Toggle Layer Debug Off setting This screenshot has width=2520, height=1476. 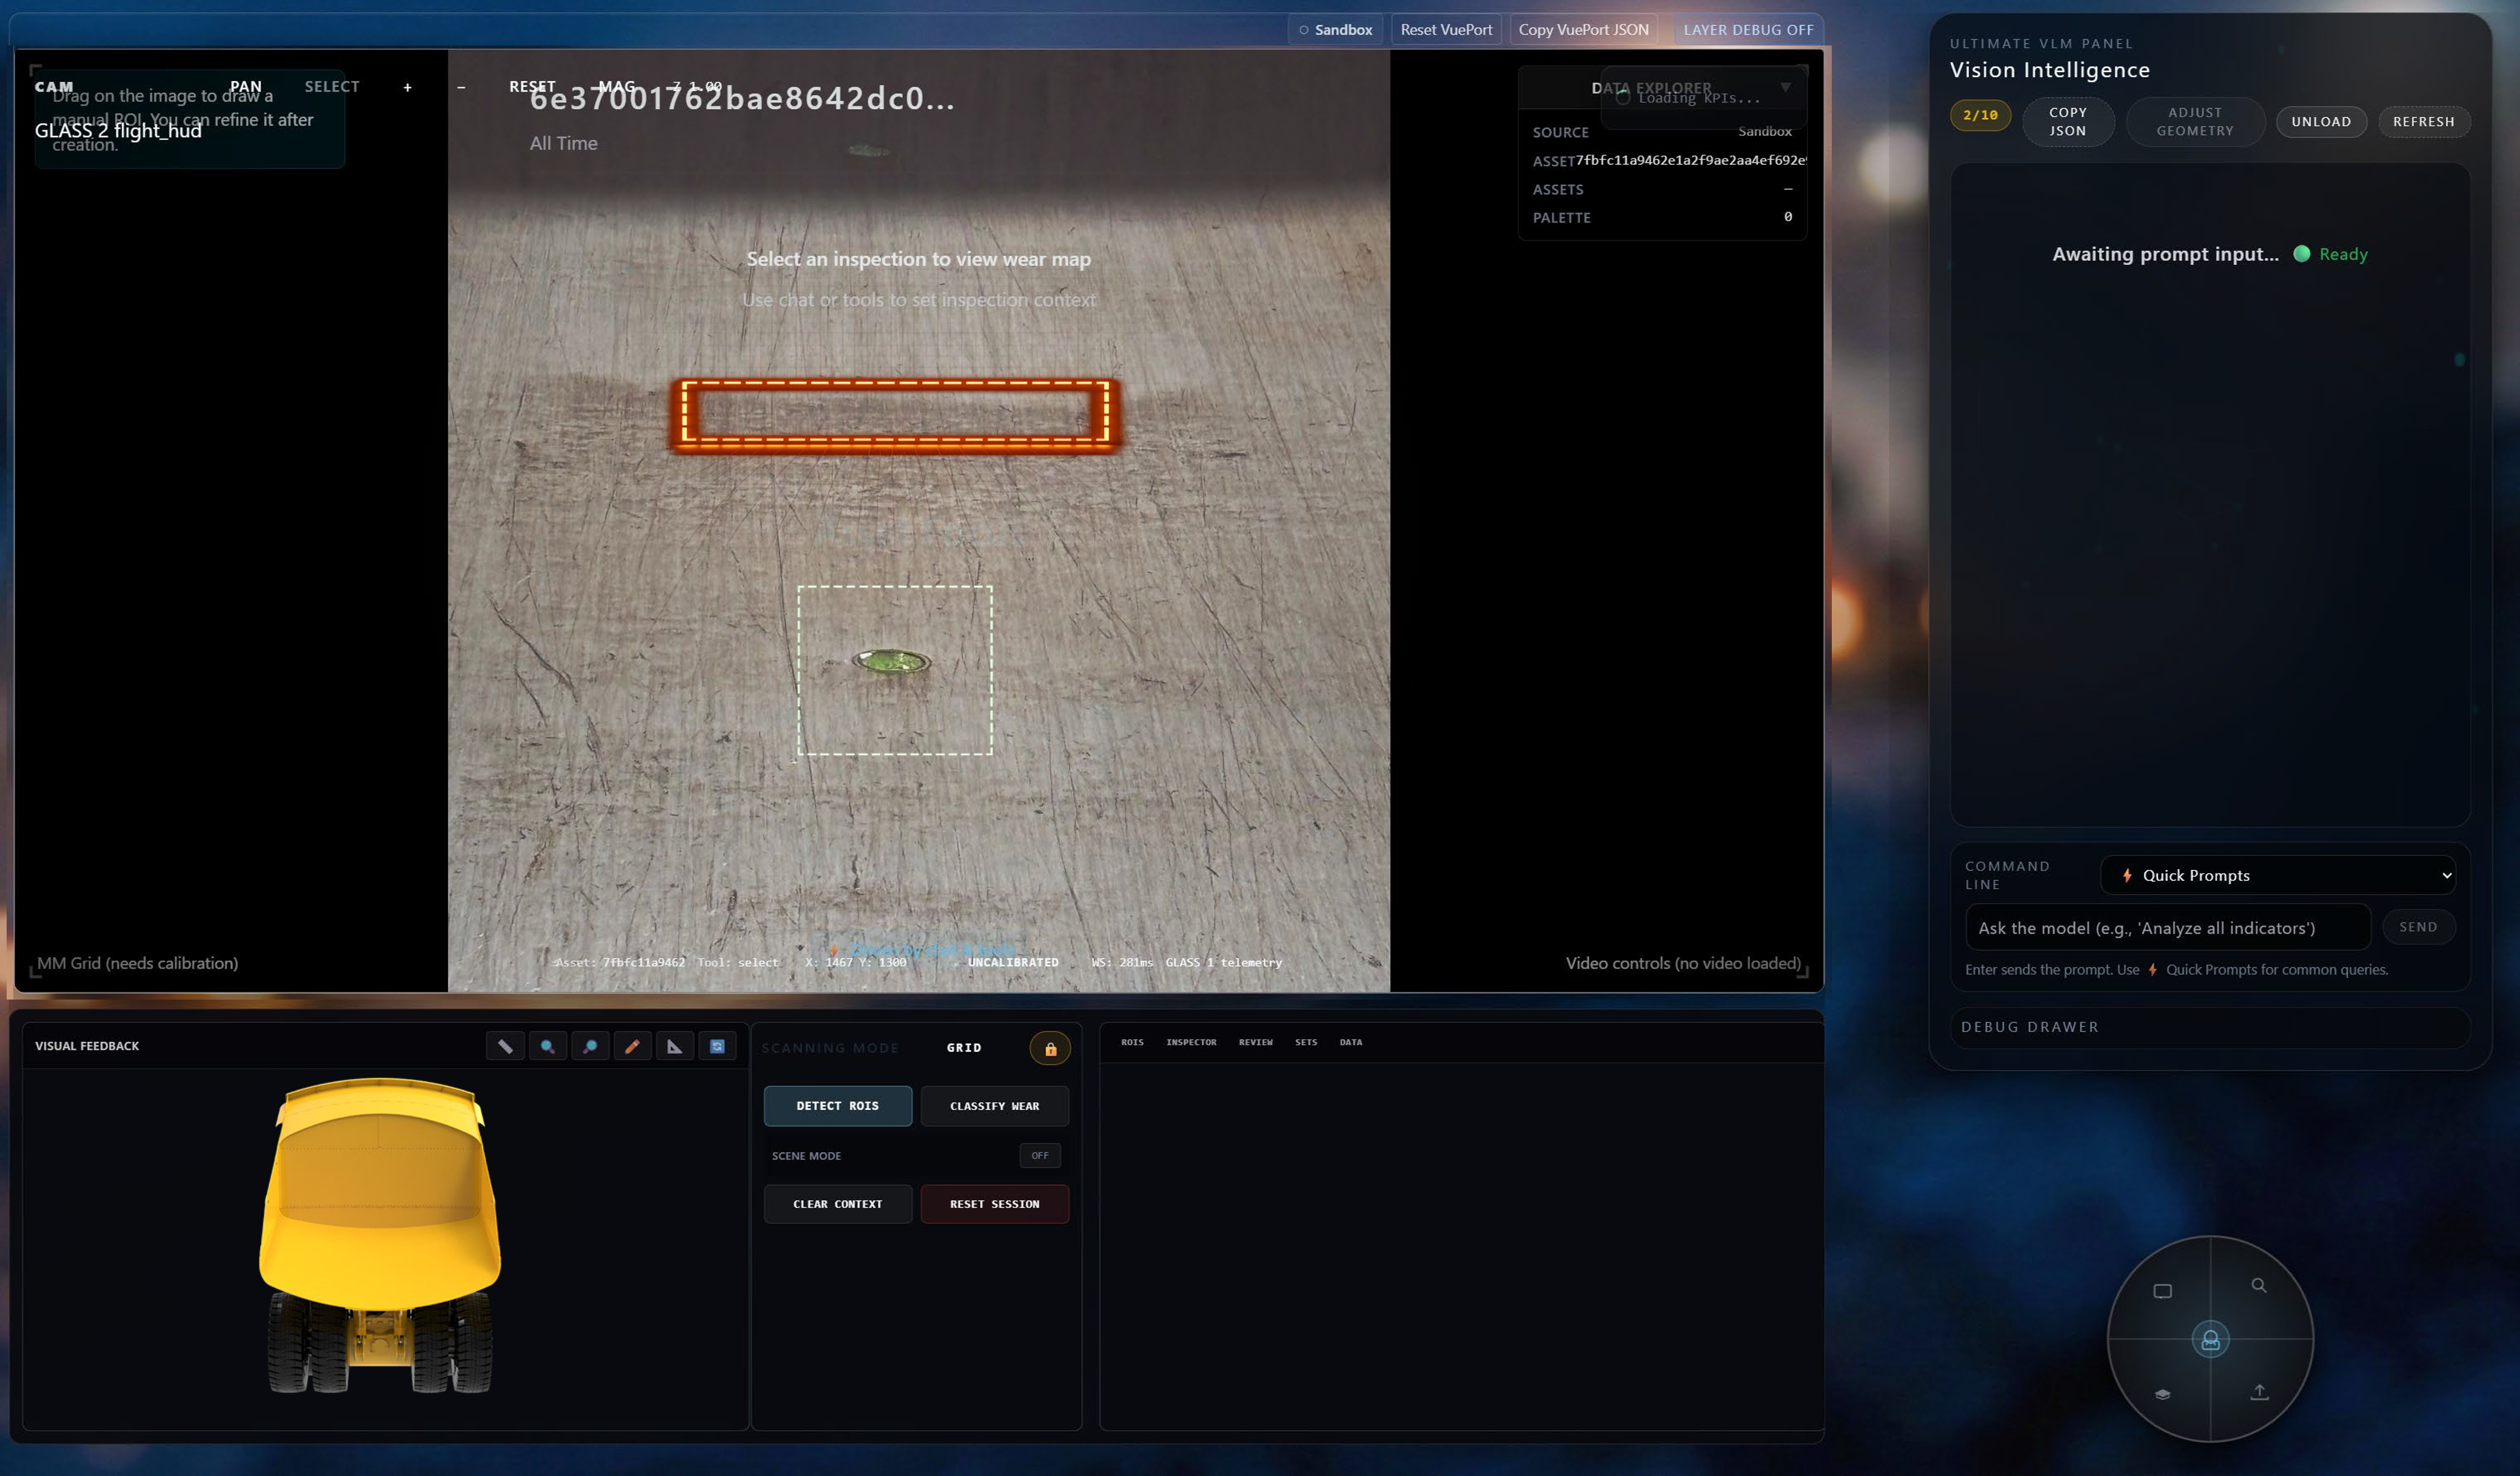[1748, 29]
